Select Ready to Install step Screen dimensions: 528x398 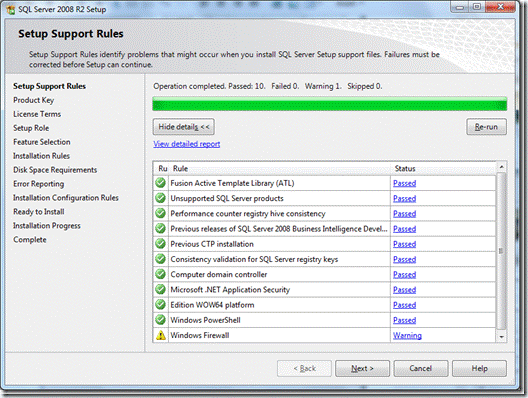click(39, 212)
